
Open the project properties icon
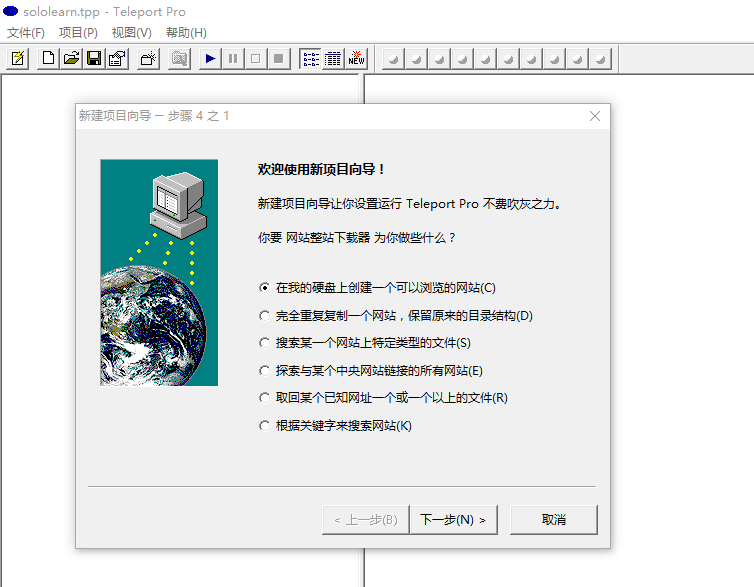(117, 59)
